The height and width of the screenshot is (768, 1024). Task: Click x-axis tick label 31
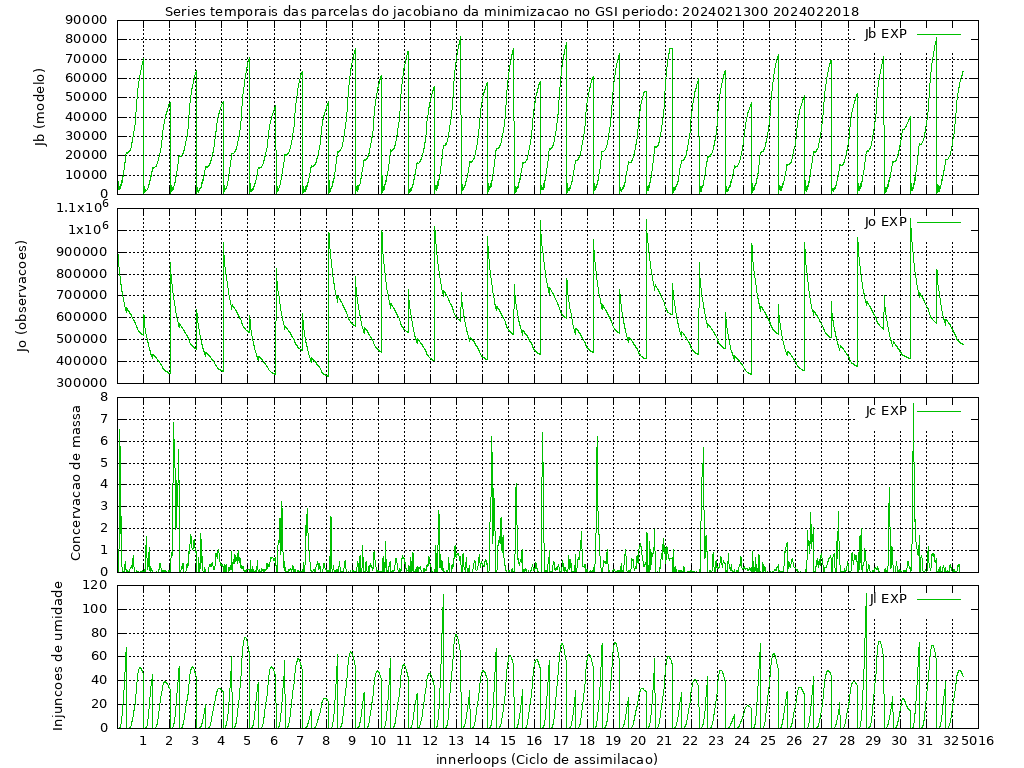pos(925,741)
